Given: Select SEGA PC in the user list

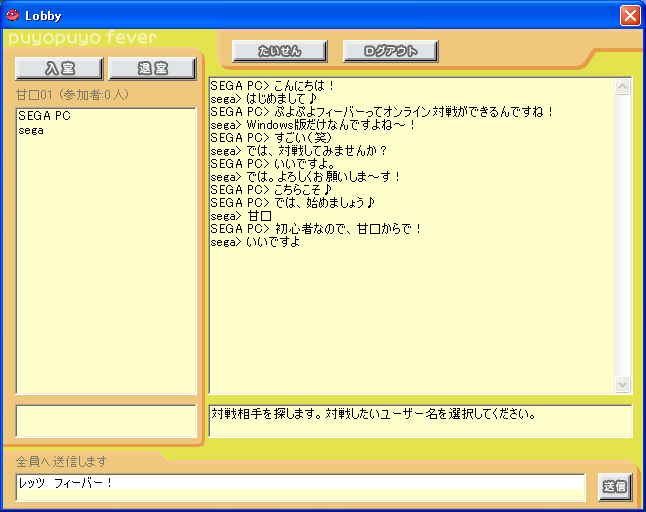Looking at the screenshot, I should [x=44, y=117].
